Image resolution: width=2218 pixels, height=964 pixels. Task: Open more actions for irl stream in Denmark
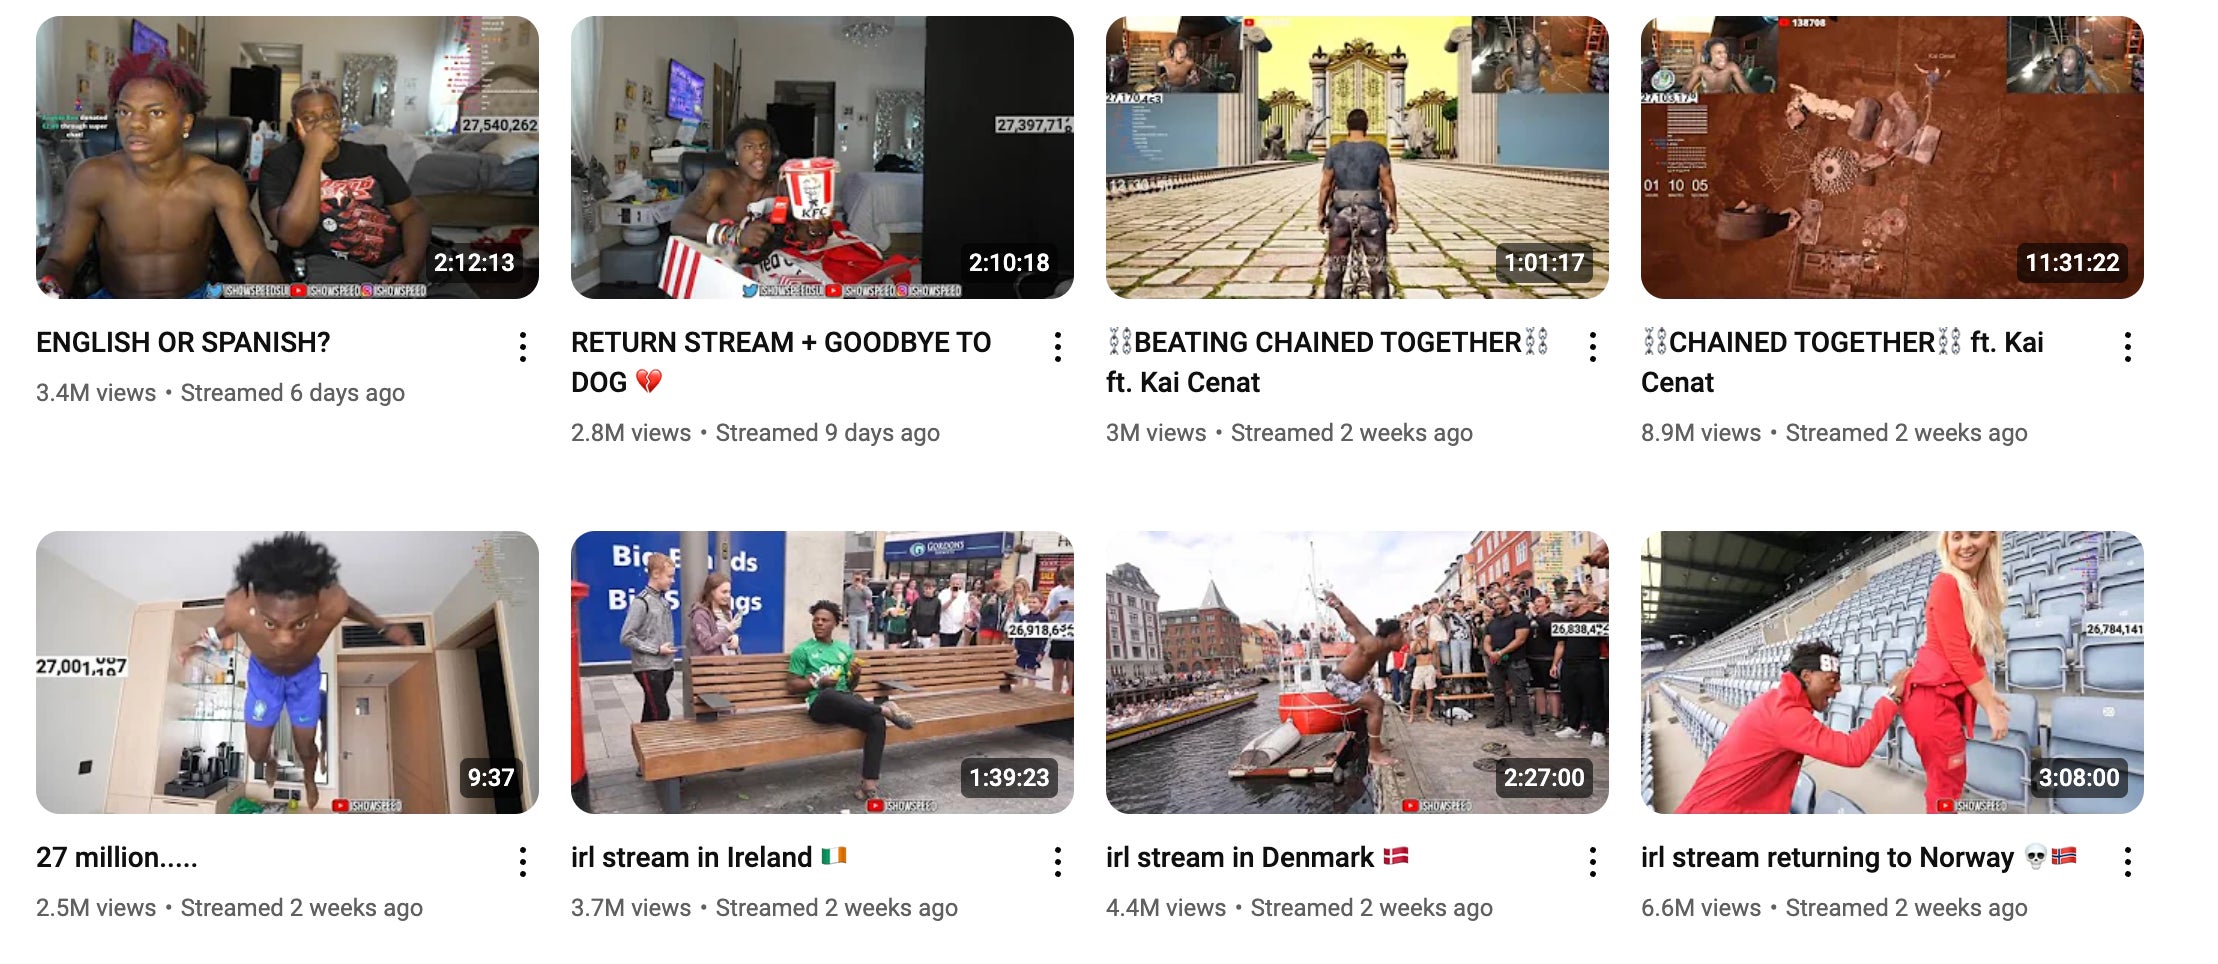[x=1592, y=862]
